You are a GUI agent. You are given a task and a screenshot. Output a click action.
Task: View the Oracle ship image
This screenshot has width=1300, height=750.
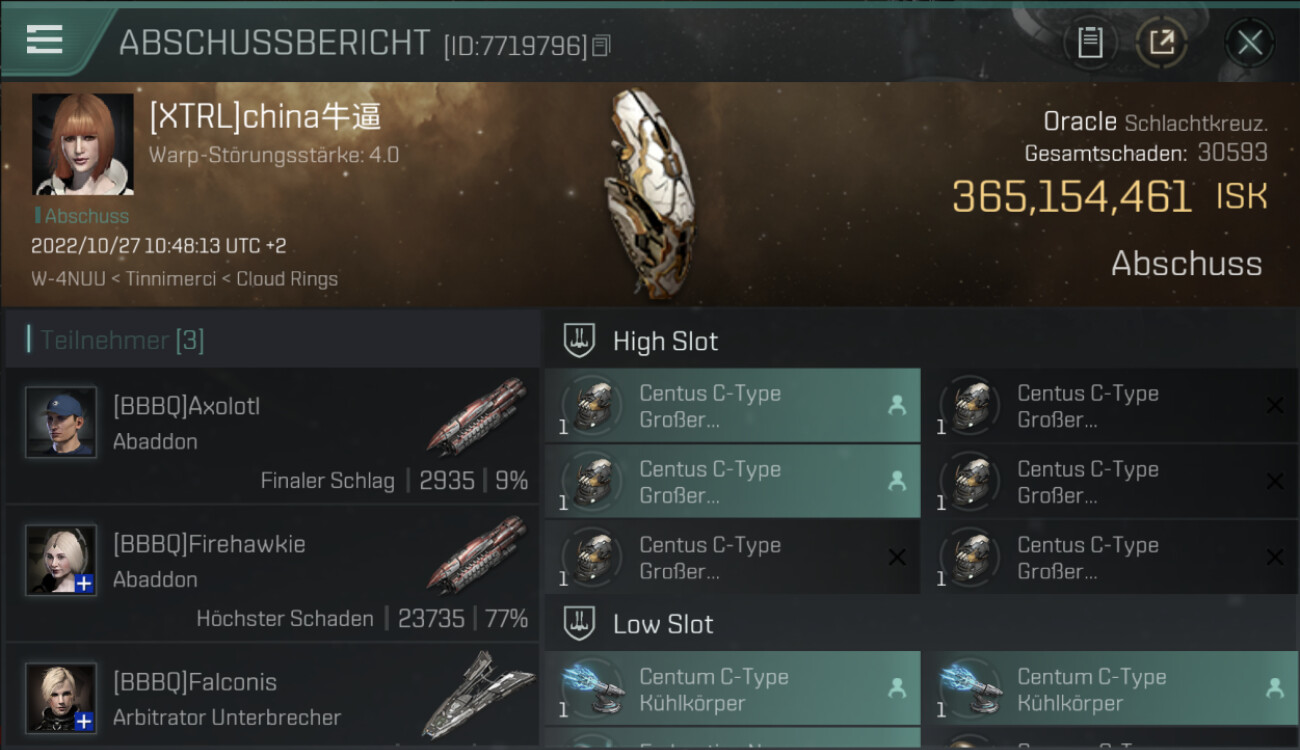pos(648,192)
